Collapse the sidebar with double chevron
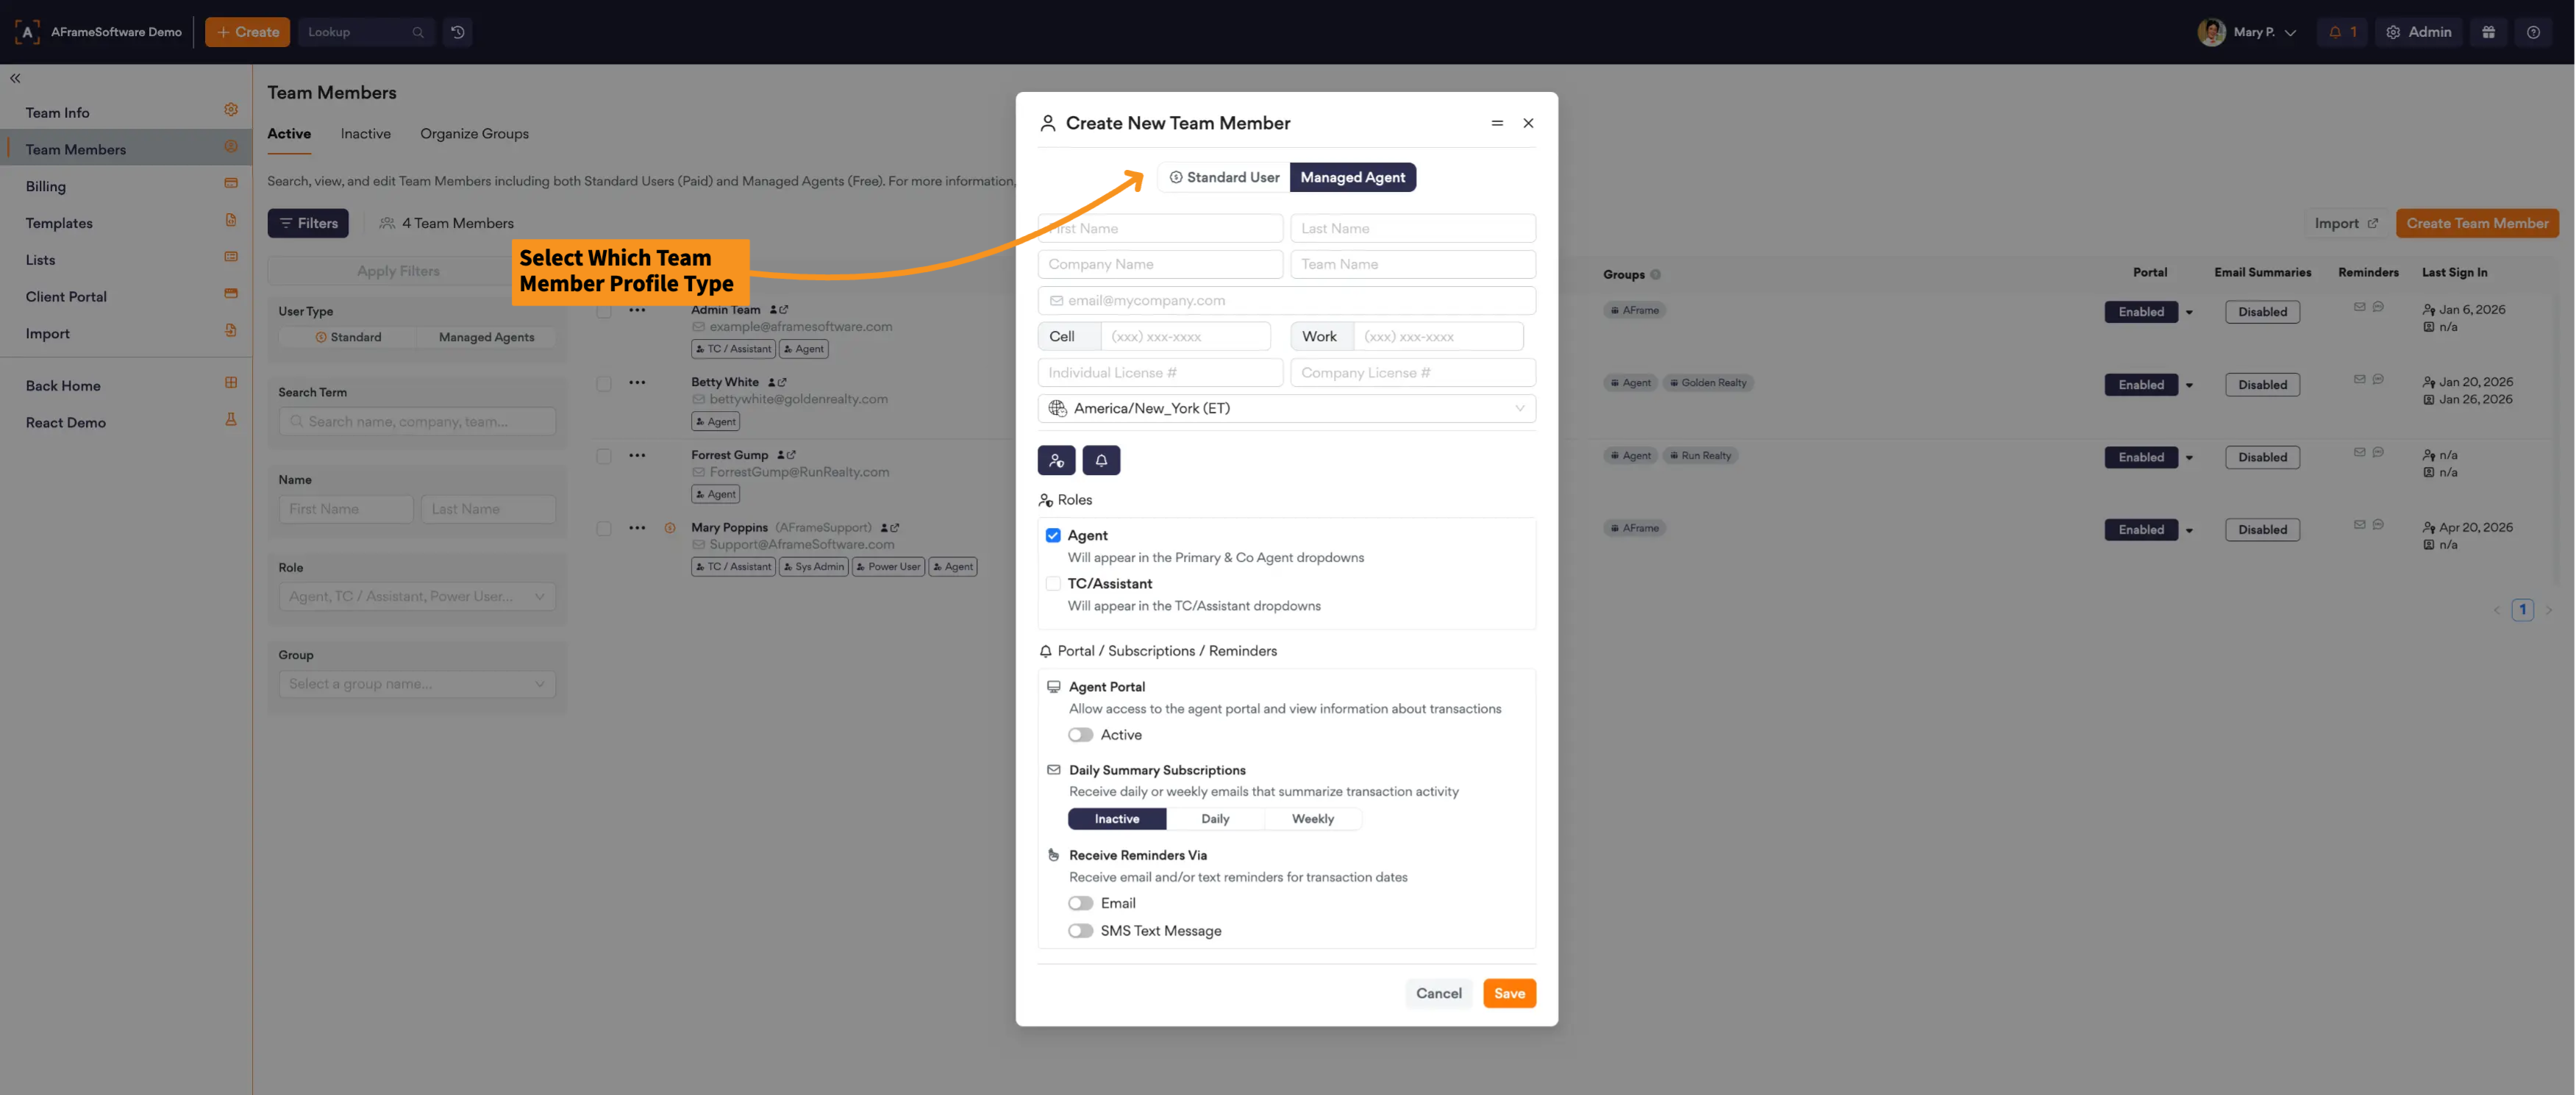 [x=15, y=78]
